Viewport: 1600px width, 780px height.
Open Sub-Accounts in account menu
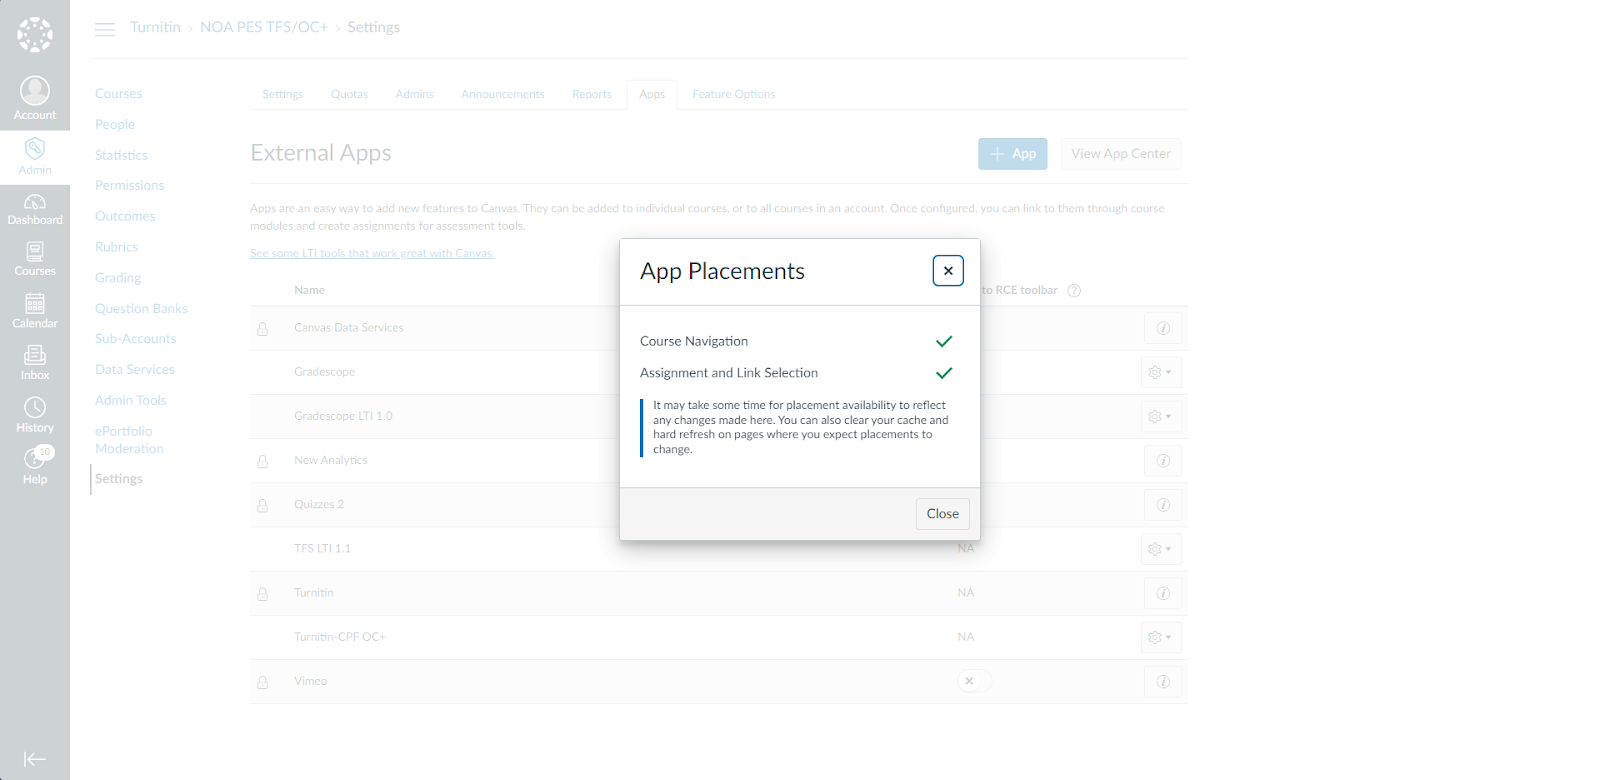(x=135, y=339)
